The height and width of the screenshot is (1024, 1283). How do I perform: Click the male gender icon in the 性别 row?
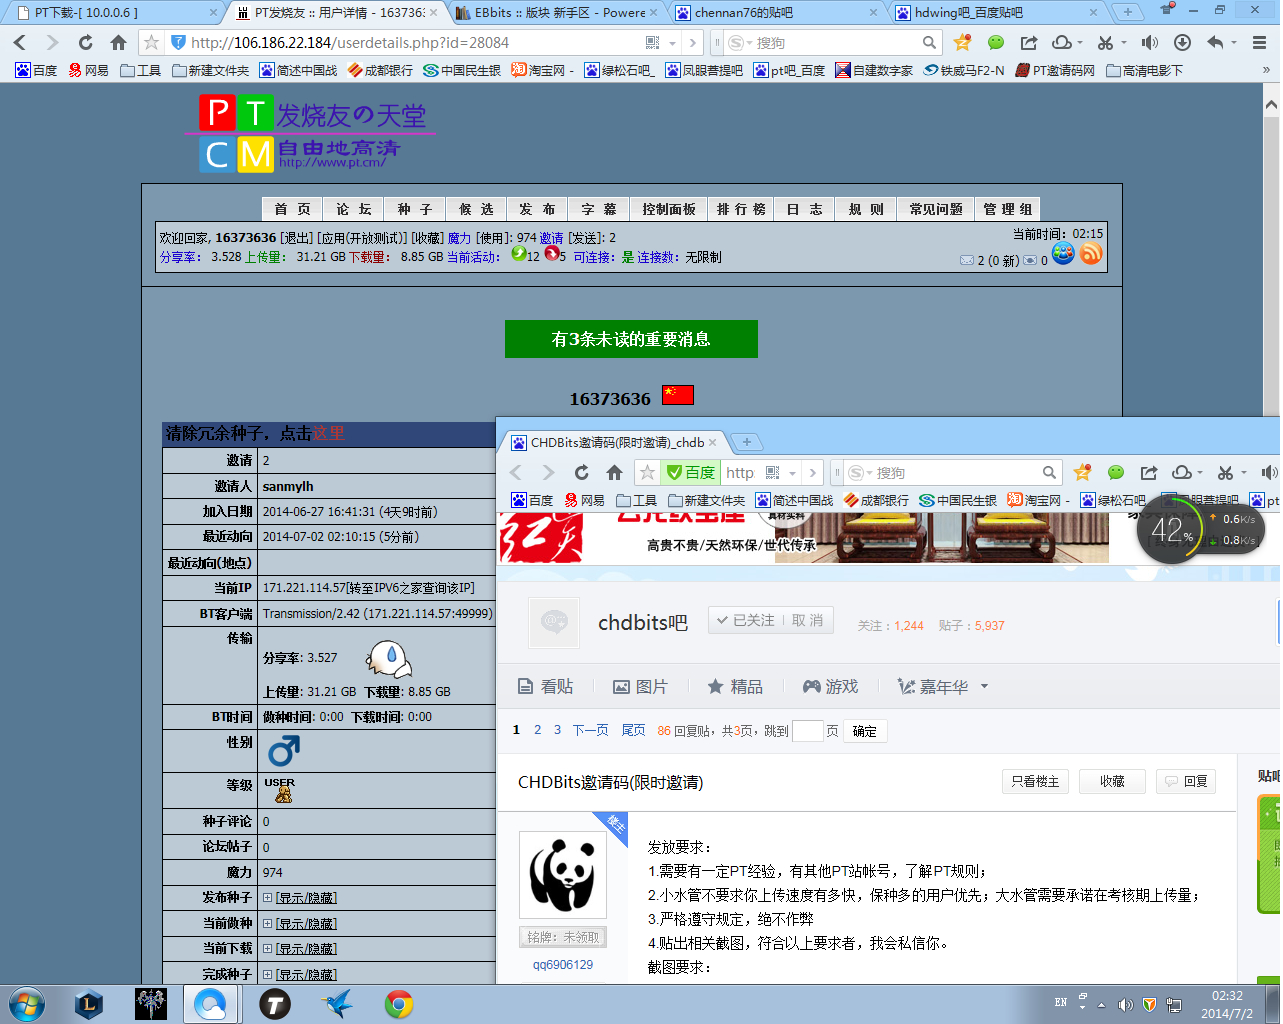[x=284, y=750]
